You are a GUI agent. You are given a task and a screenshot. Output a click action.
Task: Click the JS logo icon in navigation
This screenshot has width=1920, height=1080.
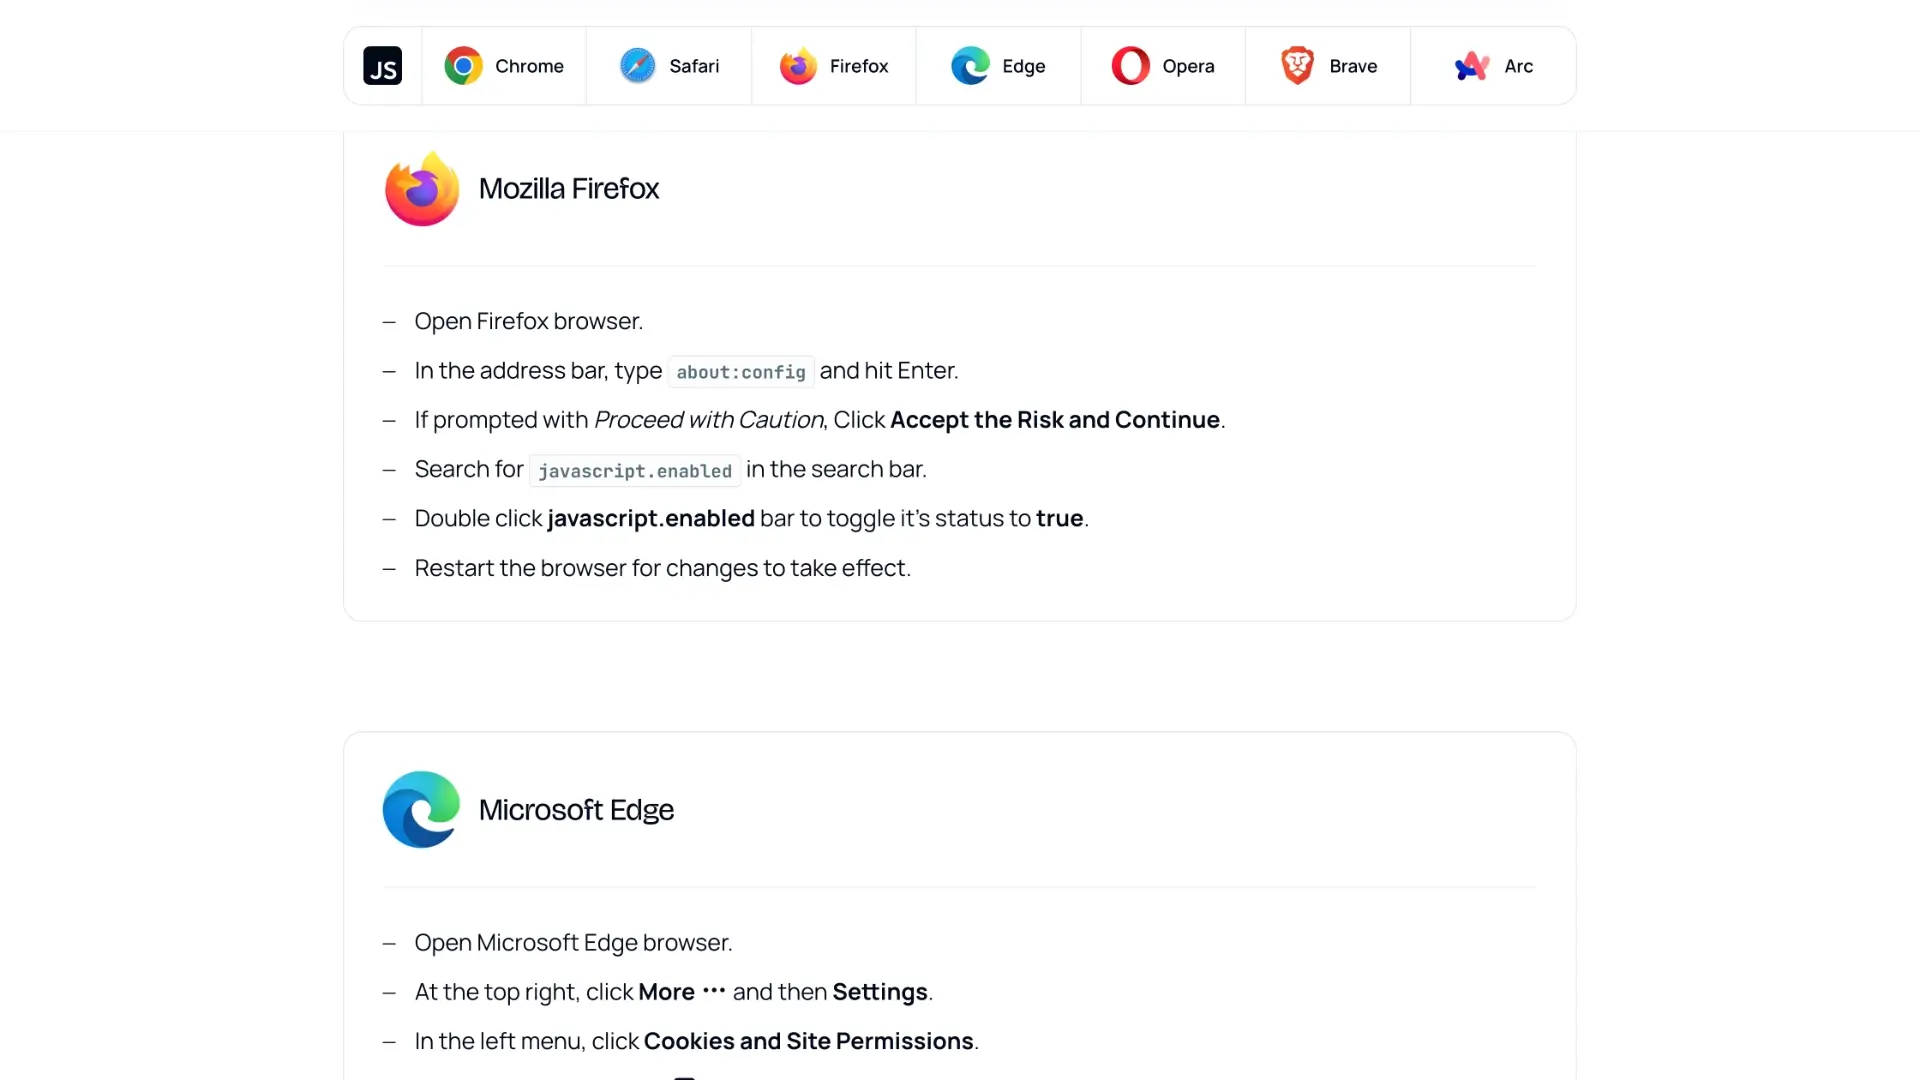coord(382,66)
